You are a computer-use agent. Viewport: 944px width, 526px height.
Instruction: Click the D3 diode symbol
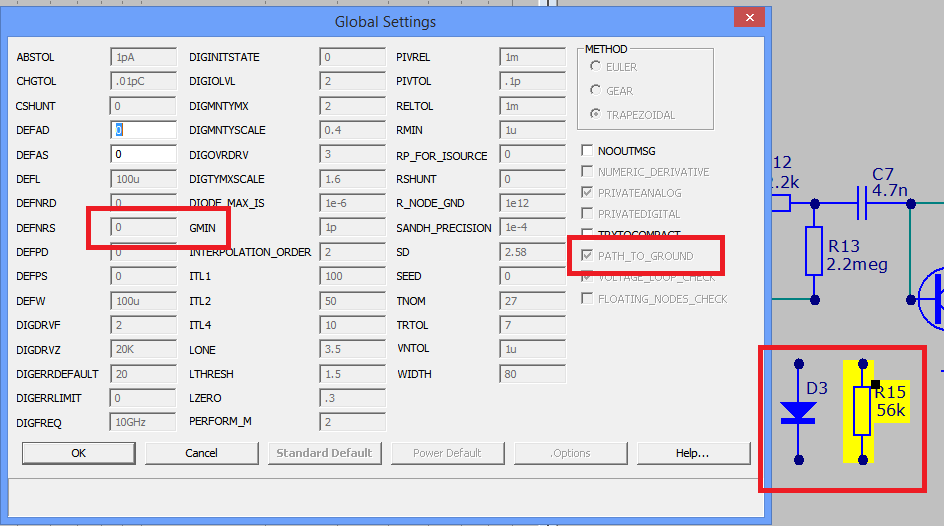798,412
